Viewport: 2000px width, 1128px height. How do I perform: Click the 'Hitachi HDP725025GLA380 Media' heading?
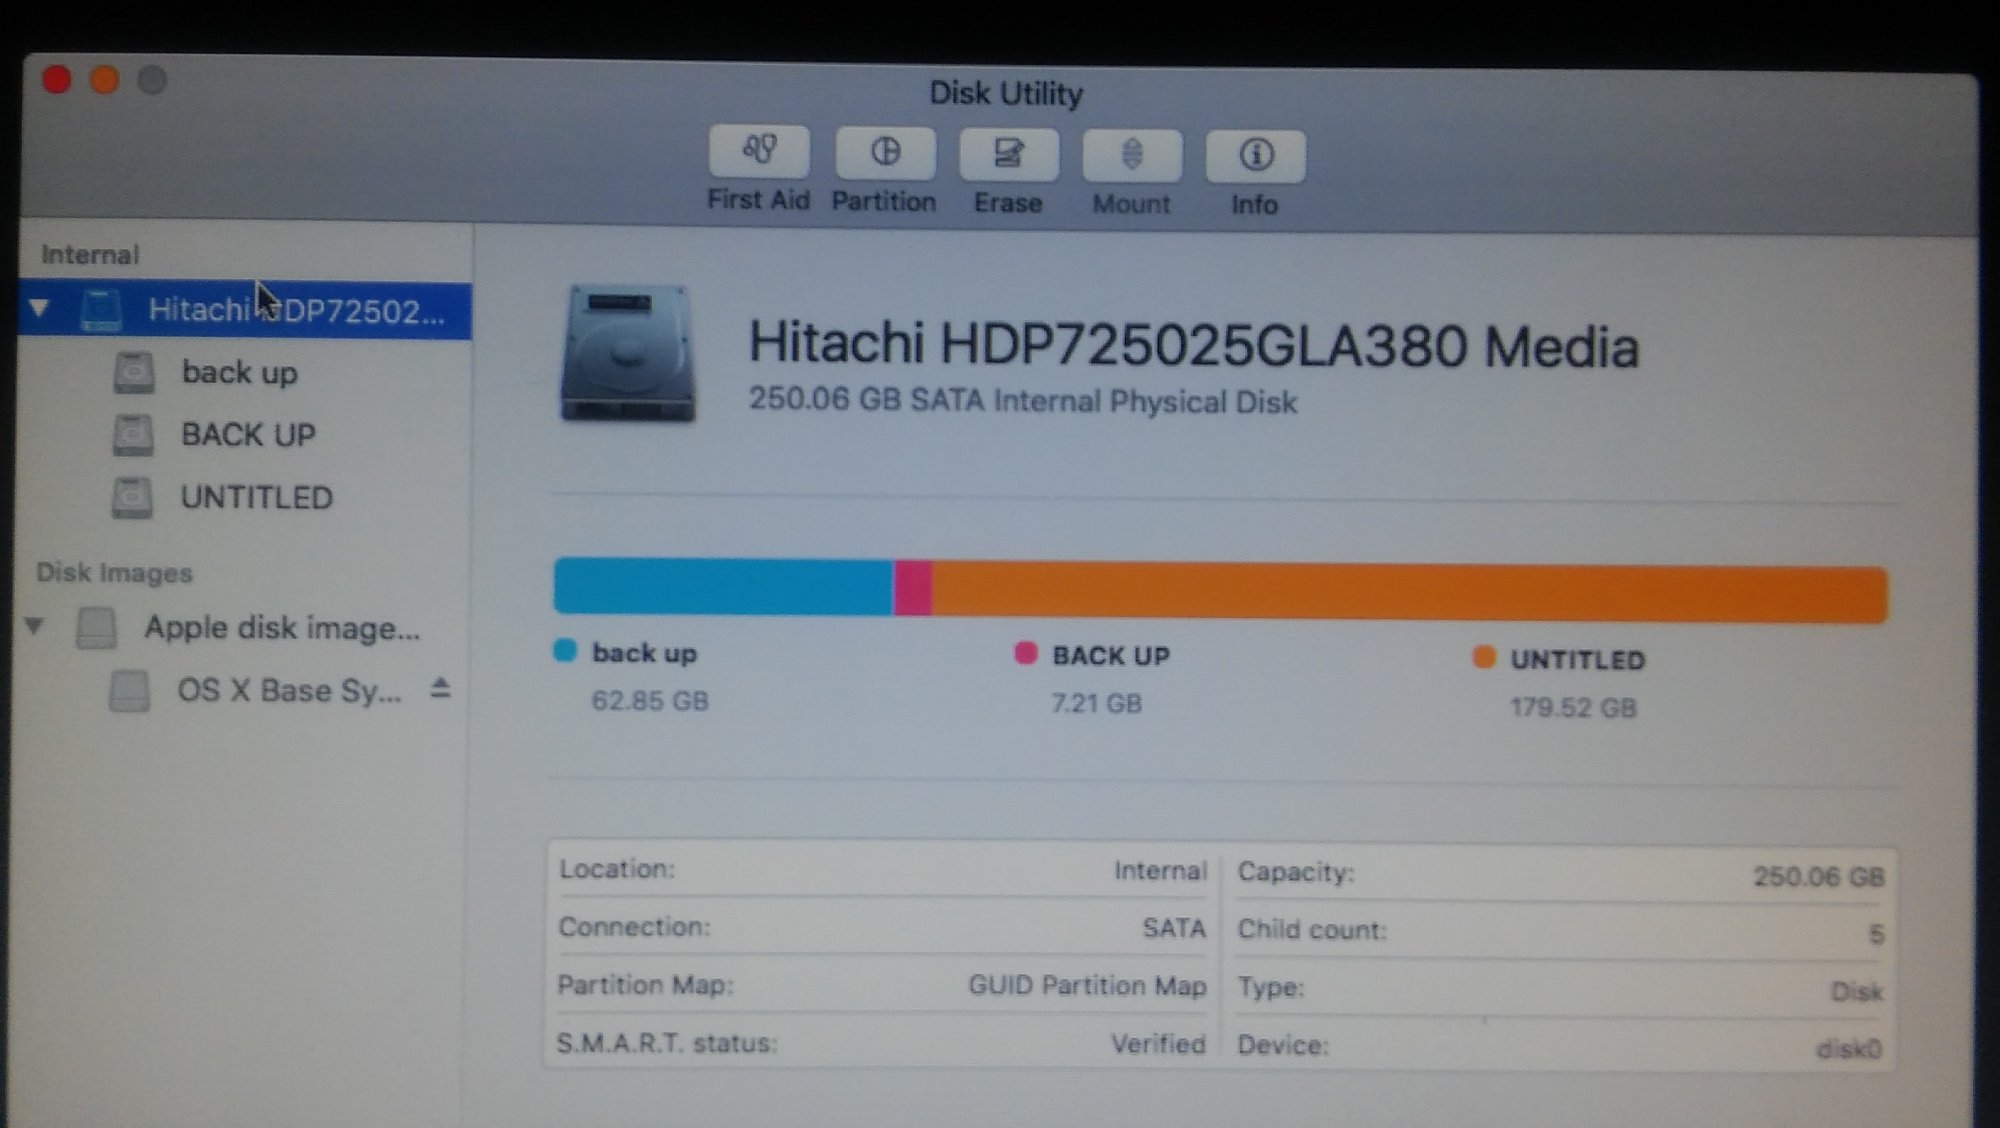pos(1194,344)
